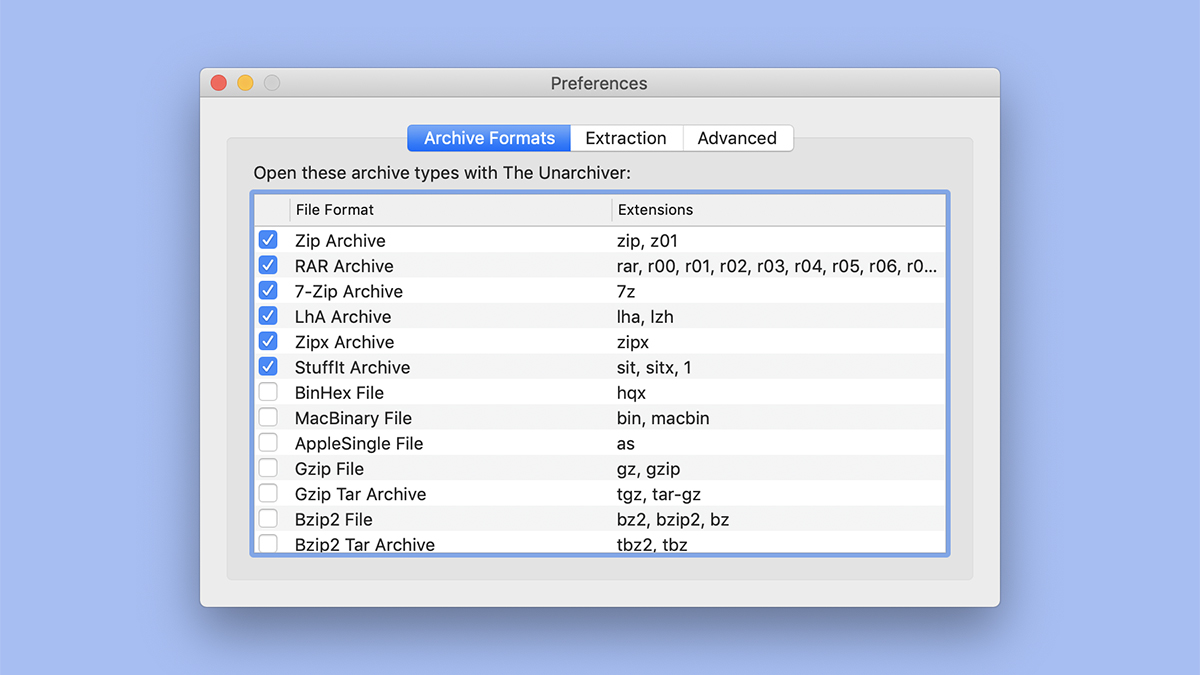Tick the Bzip2 Tar Archive checkbox
Screen dimensions: 1200x675
pyautogui.click(x=268, y=544)
